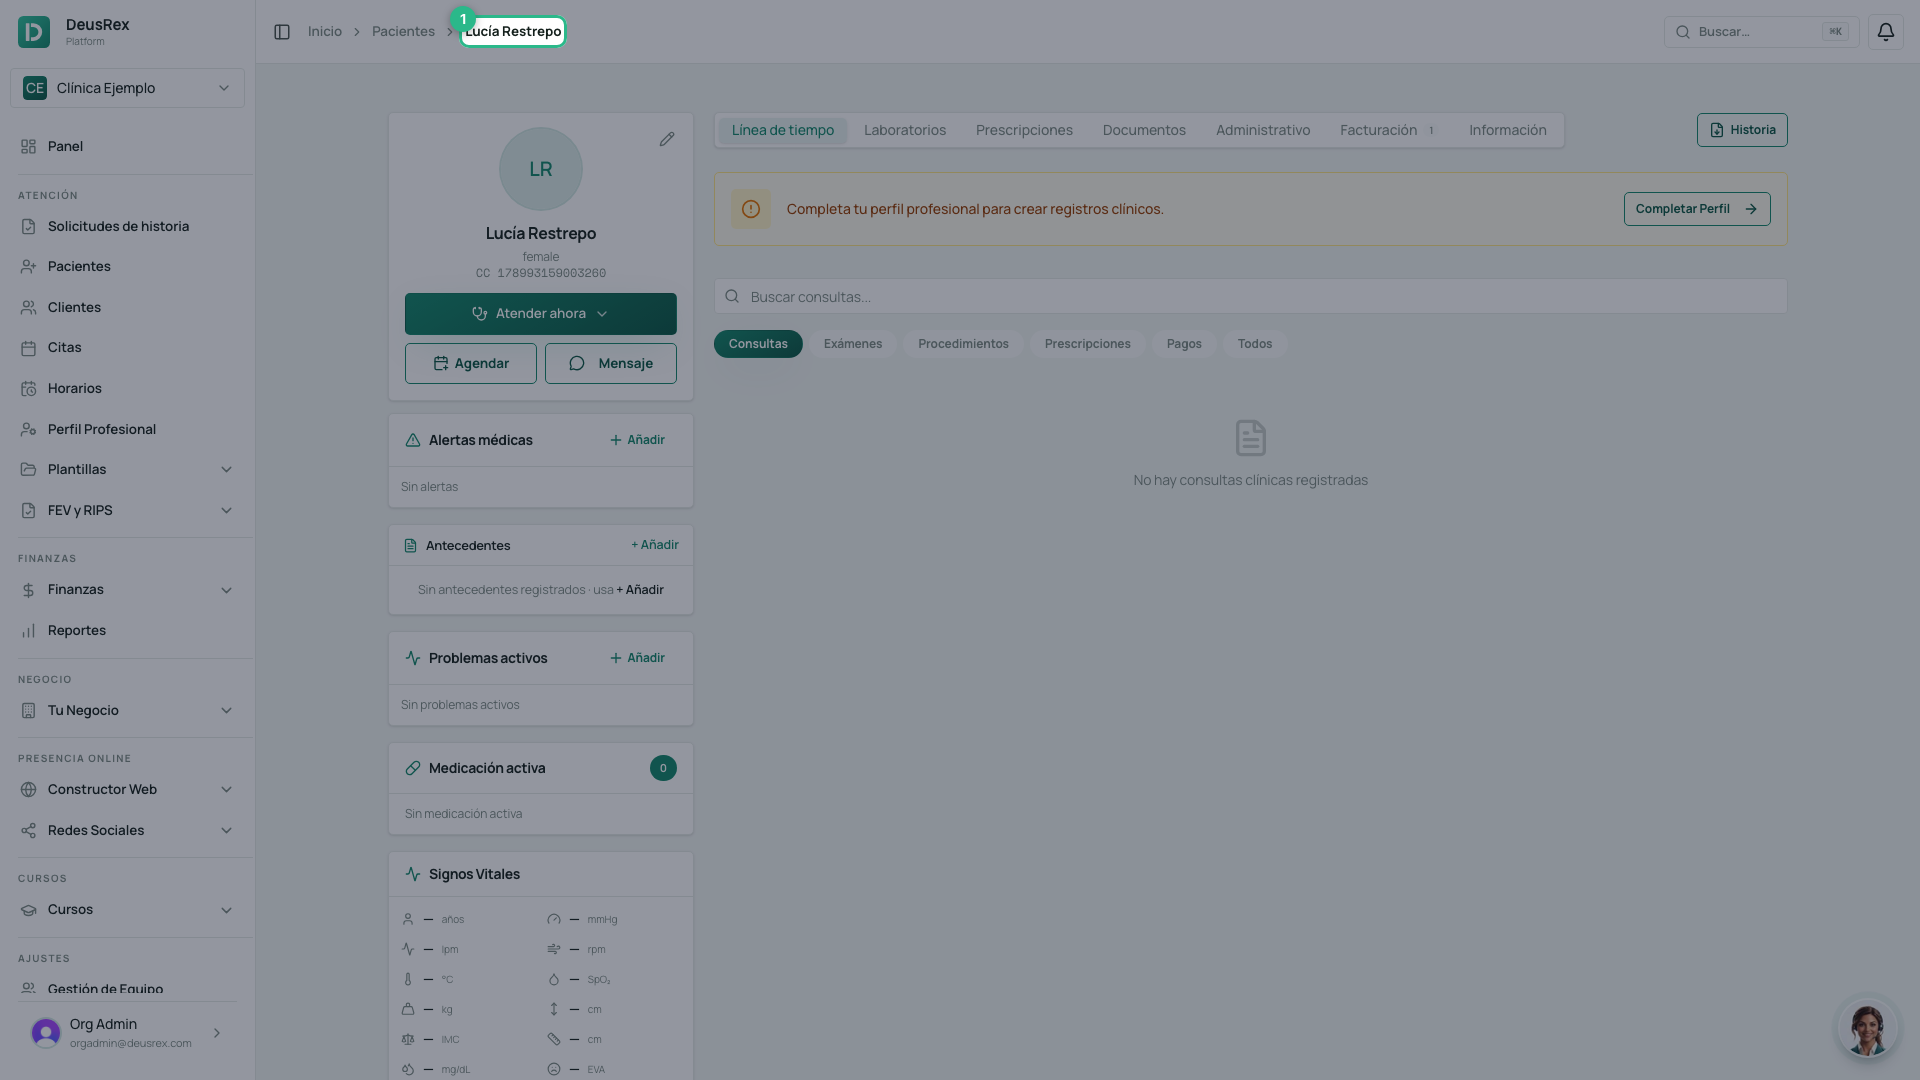Viewport: 1920px width, 1080px height.
Task: Expand Redes Sociales menu
Action: pos(128,830)
